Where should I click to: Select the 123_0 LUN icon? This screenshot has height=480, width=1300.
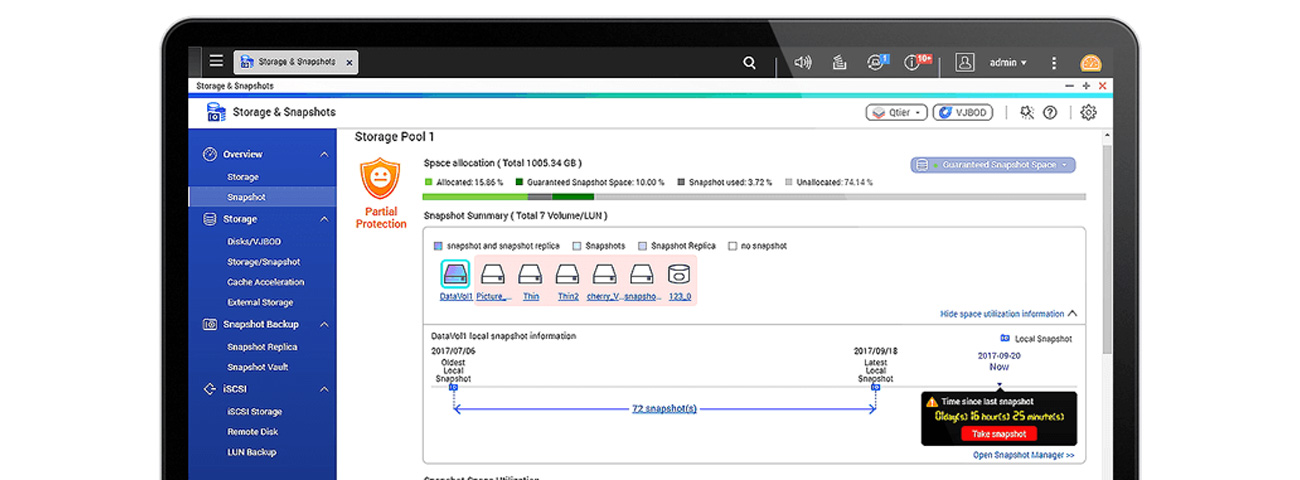tap(679, 274)
